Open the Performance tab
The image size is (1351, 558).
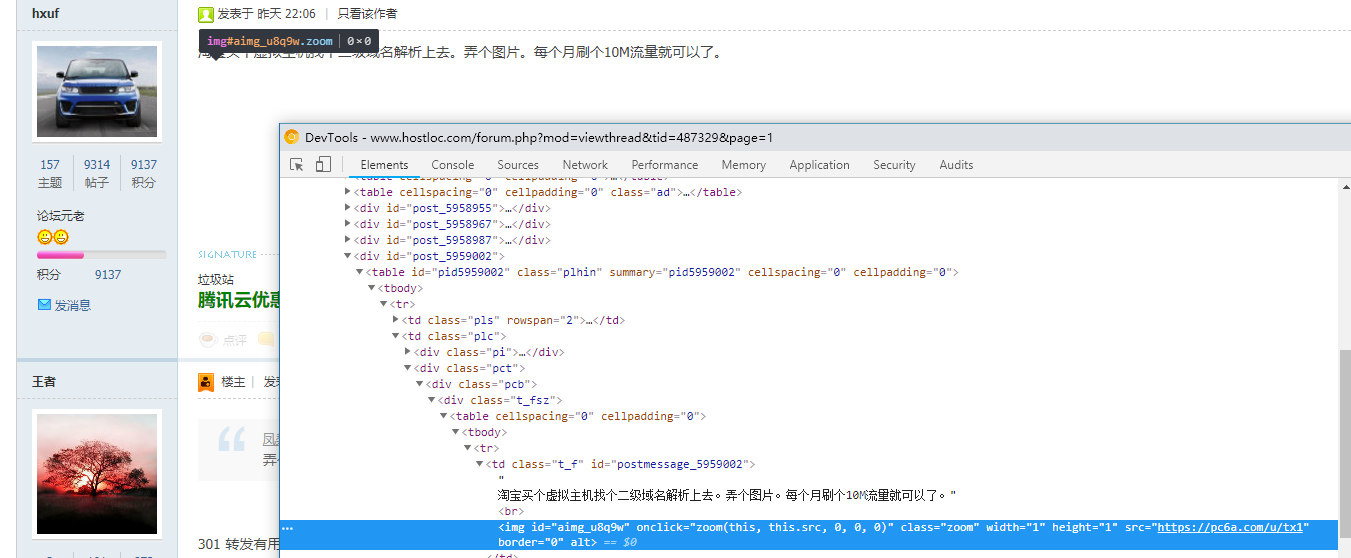coord(665,165)
